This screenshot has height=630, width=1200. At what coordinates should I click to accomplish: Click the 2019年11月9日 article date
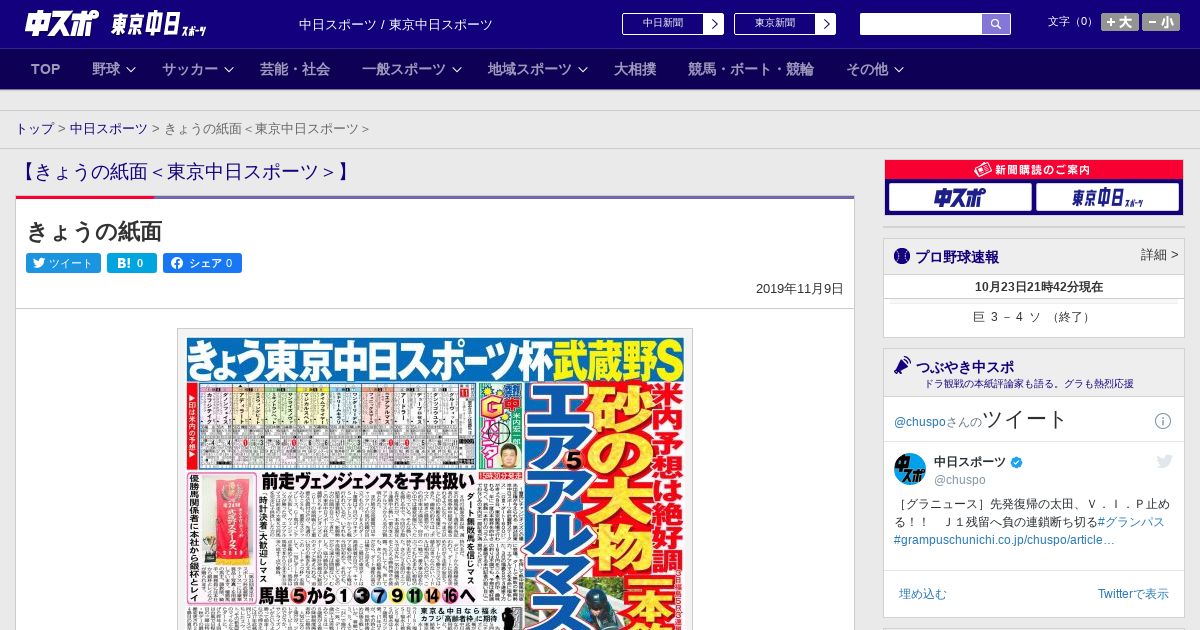[800, 289]
